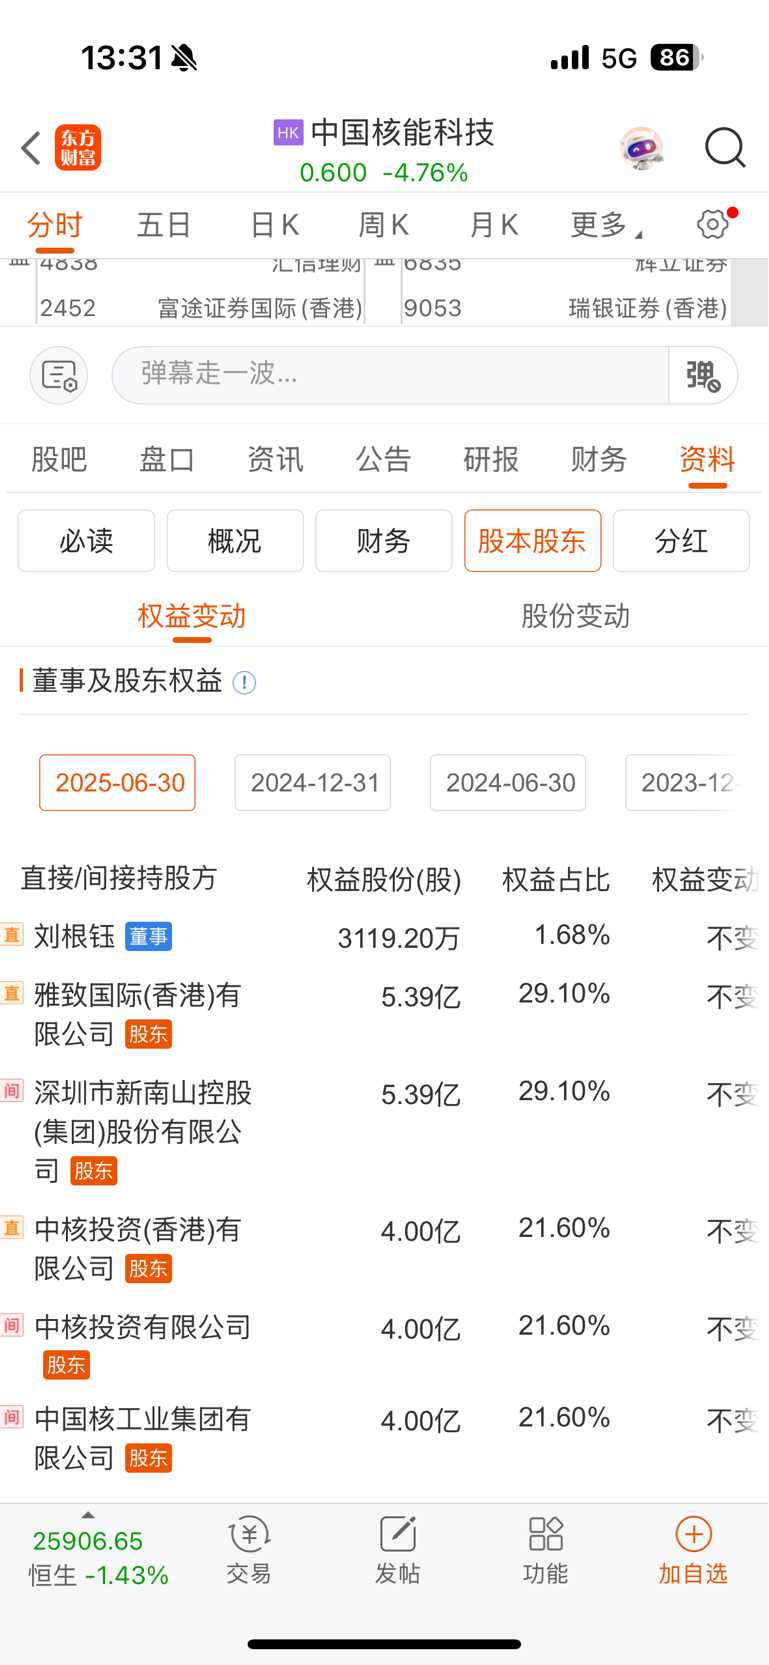Select the 股本股东 button
The height and width of the screenshot is (1665, 769).
coord(533,541)
